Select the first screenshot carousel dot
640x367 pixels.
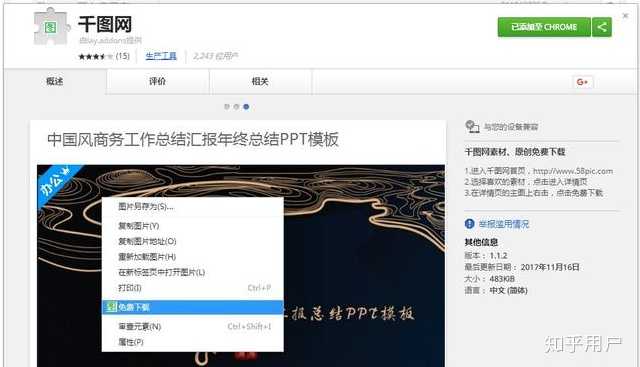(227, 107)
